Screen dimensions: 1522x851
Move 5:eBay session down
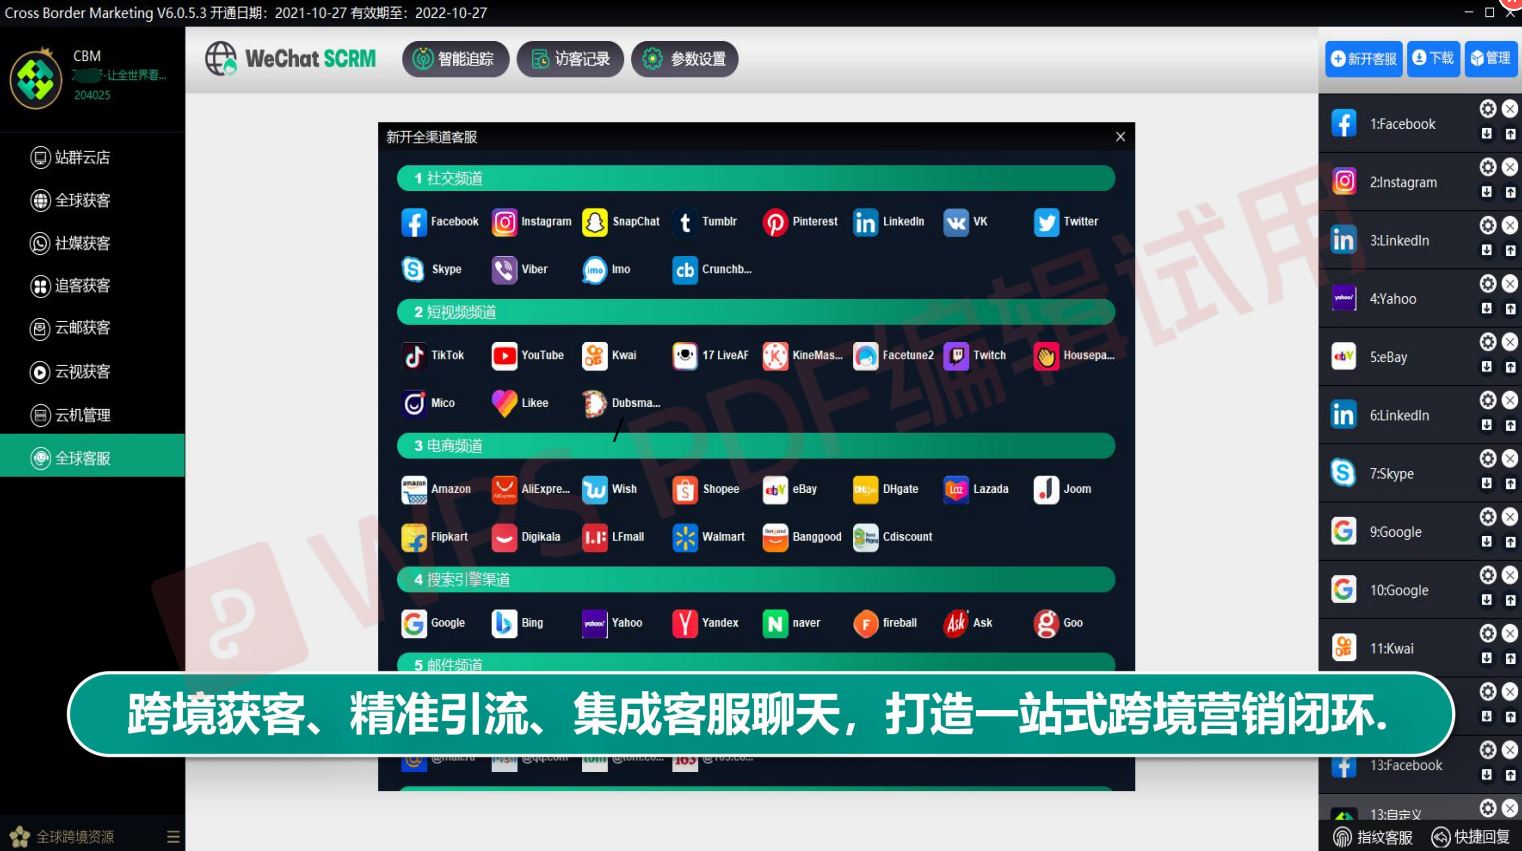[x=1487, y=367]
